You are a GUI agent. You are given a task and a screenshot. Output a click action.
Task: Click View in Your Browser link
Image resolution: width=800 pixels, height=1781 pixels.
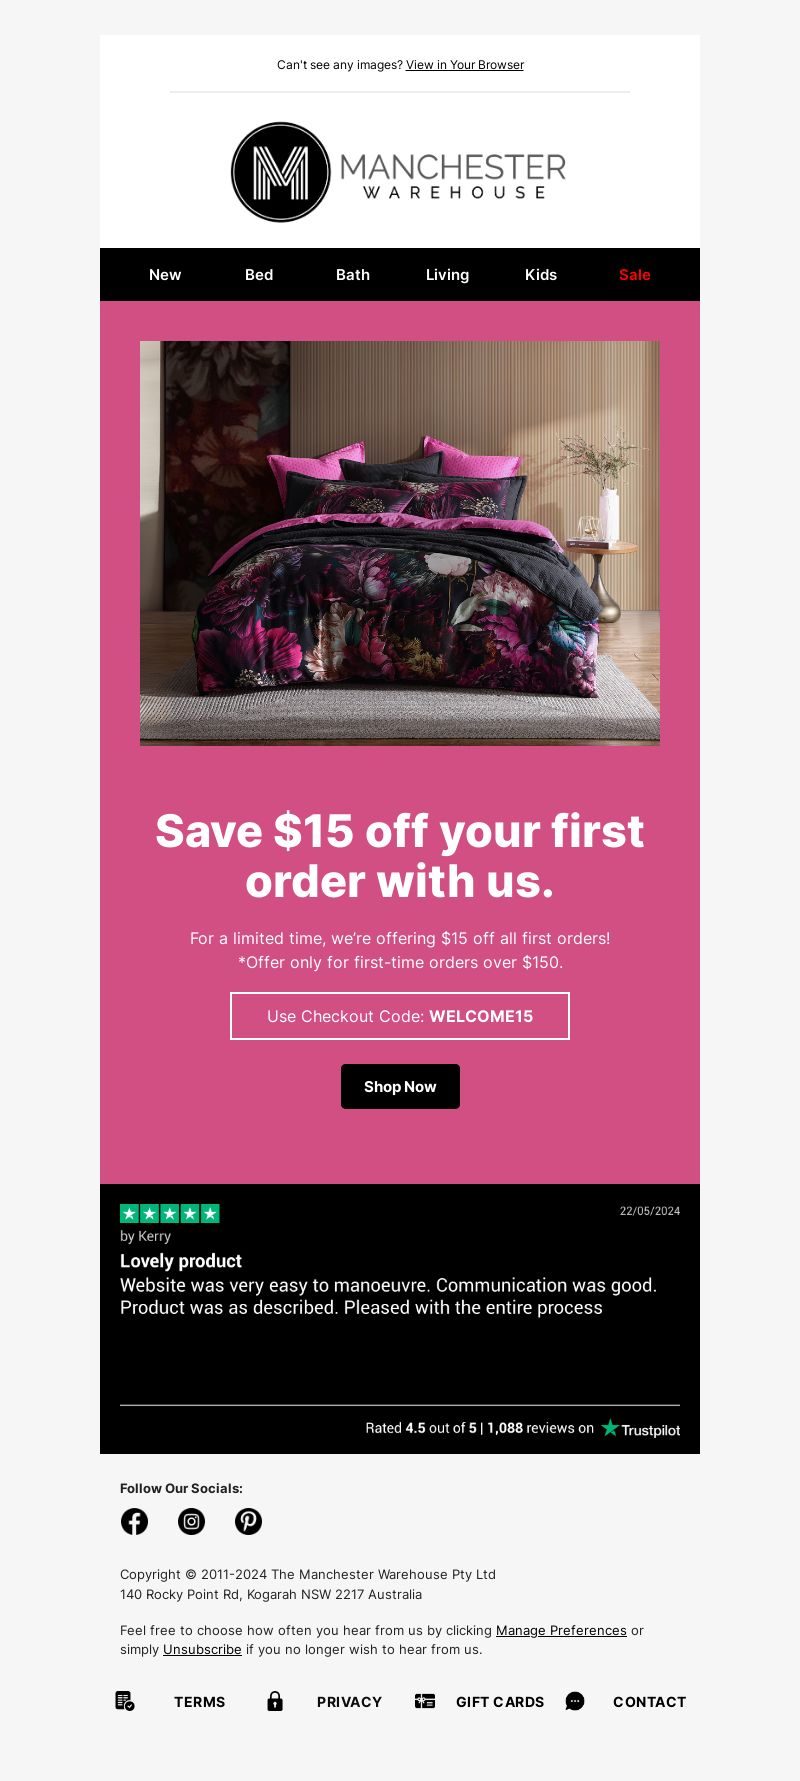[x=465, y=65]
